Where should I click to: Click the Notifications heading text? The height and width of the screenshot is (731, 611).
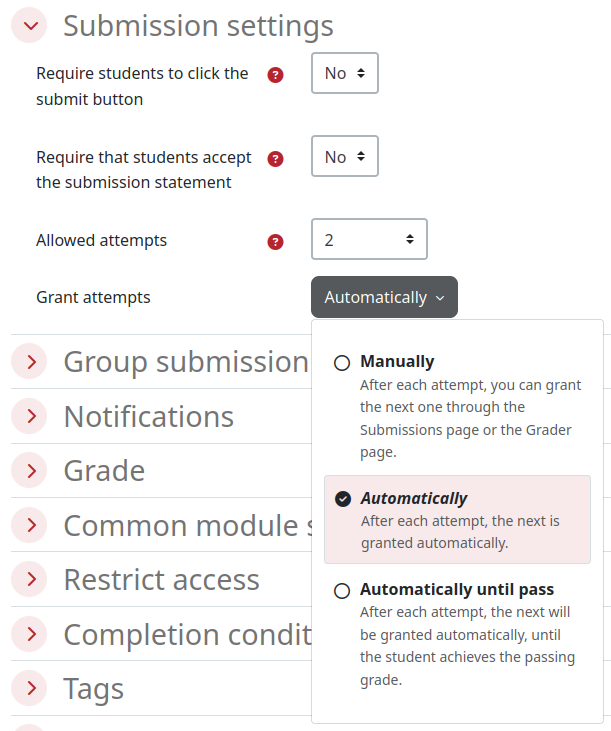tap(148, 416)
